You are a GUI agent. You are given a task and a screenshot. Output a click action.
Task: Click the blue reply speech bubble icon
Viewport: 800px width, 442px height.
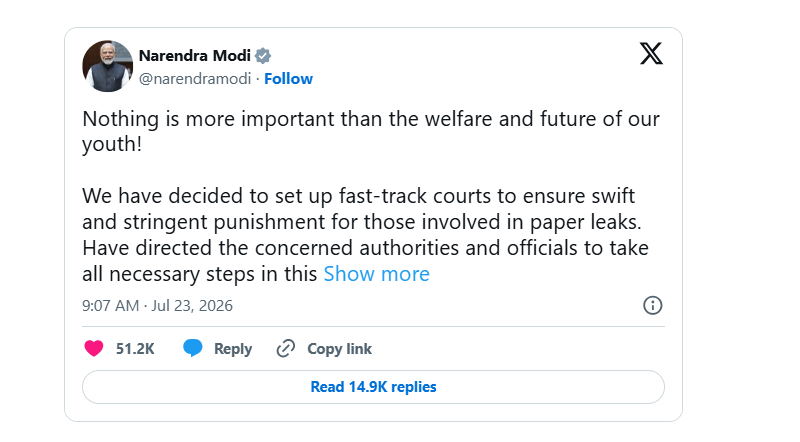[193, 348]
